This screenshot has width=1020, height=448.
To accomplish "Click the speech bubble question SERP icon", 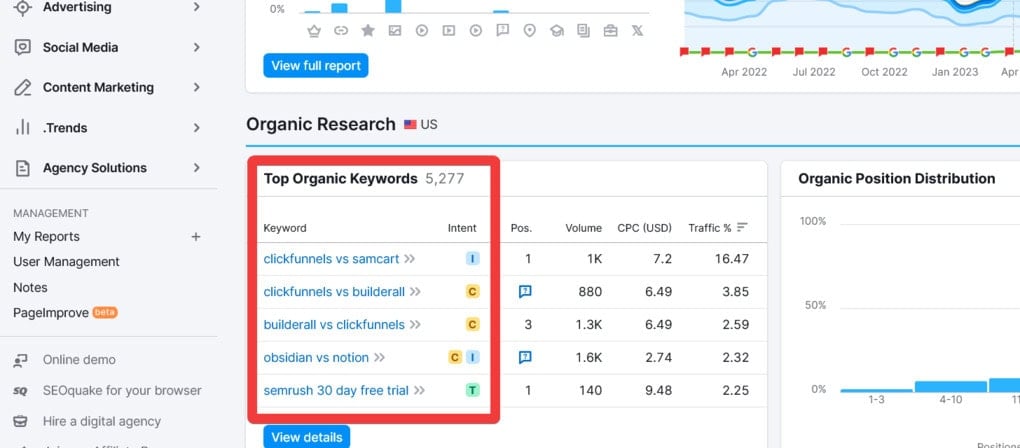I will pos(502,31).
